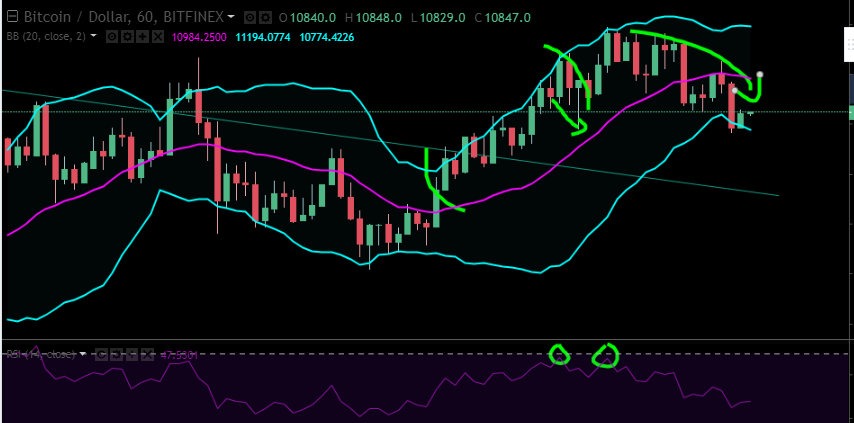Click the high price value 10848.0

pos(380,17)
